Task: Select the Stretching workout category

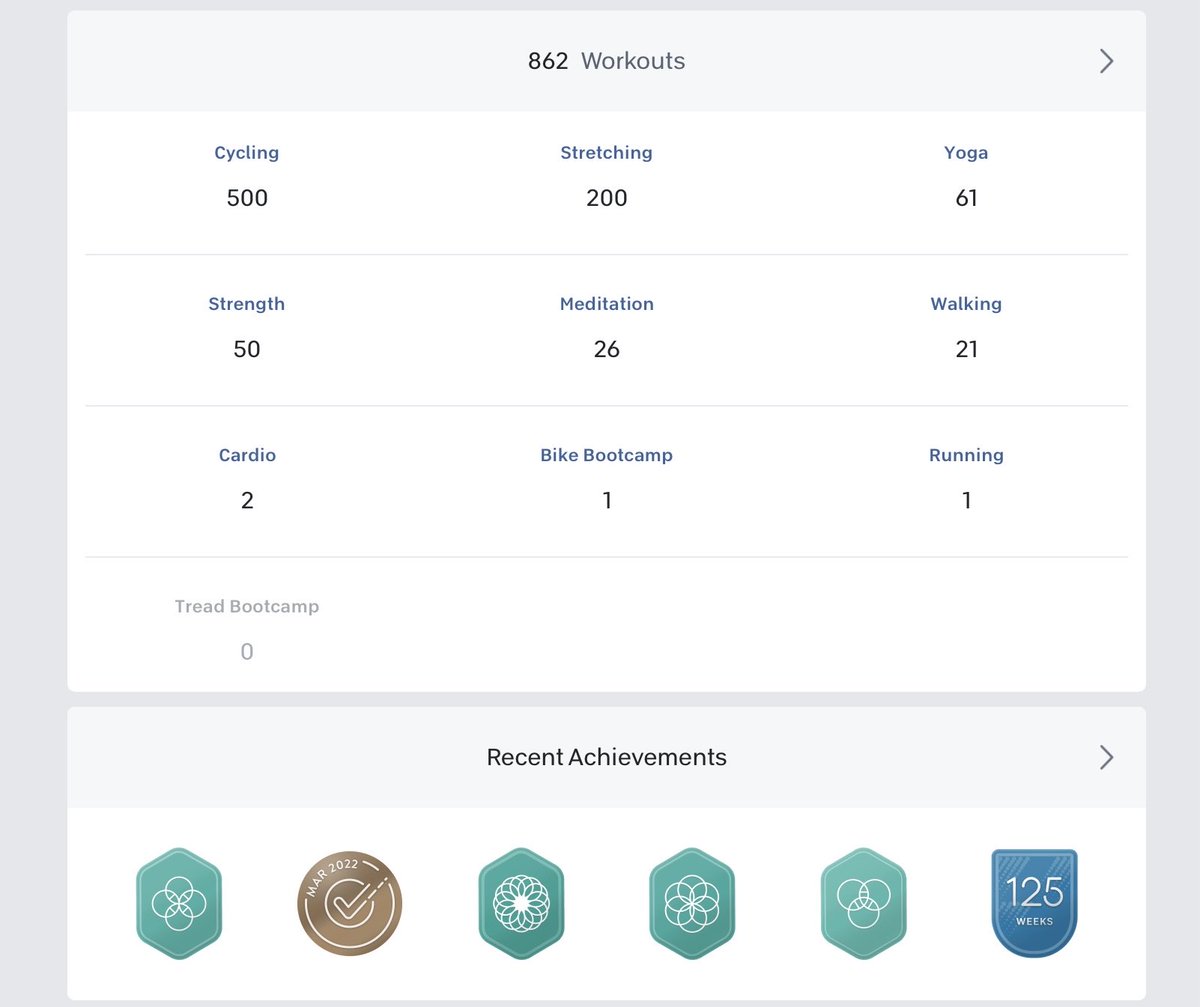Action: click(x=606, y=153)
